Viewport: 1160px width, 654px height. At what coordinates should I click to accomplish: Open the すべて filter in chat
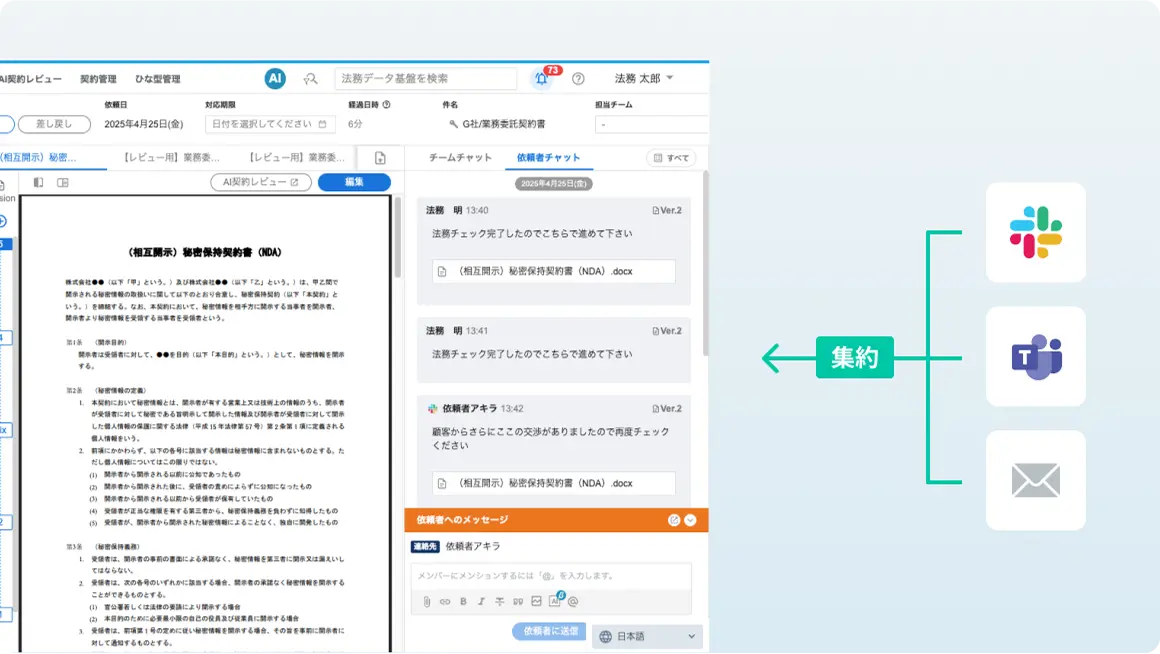671,158
